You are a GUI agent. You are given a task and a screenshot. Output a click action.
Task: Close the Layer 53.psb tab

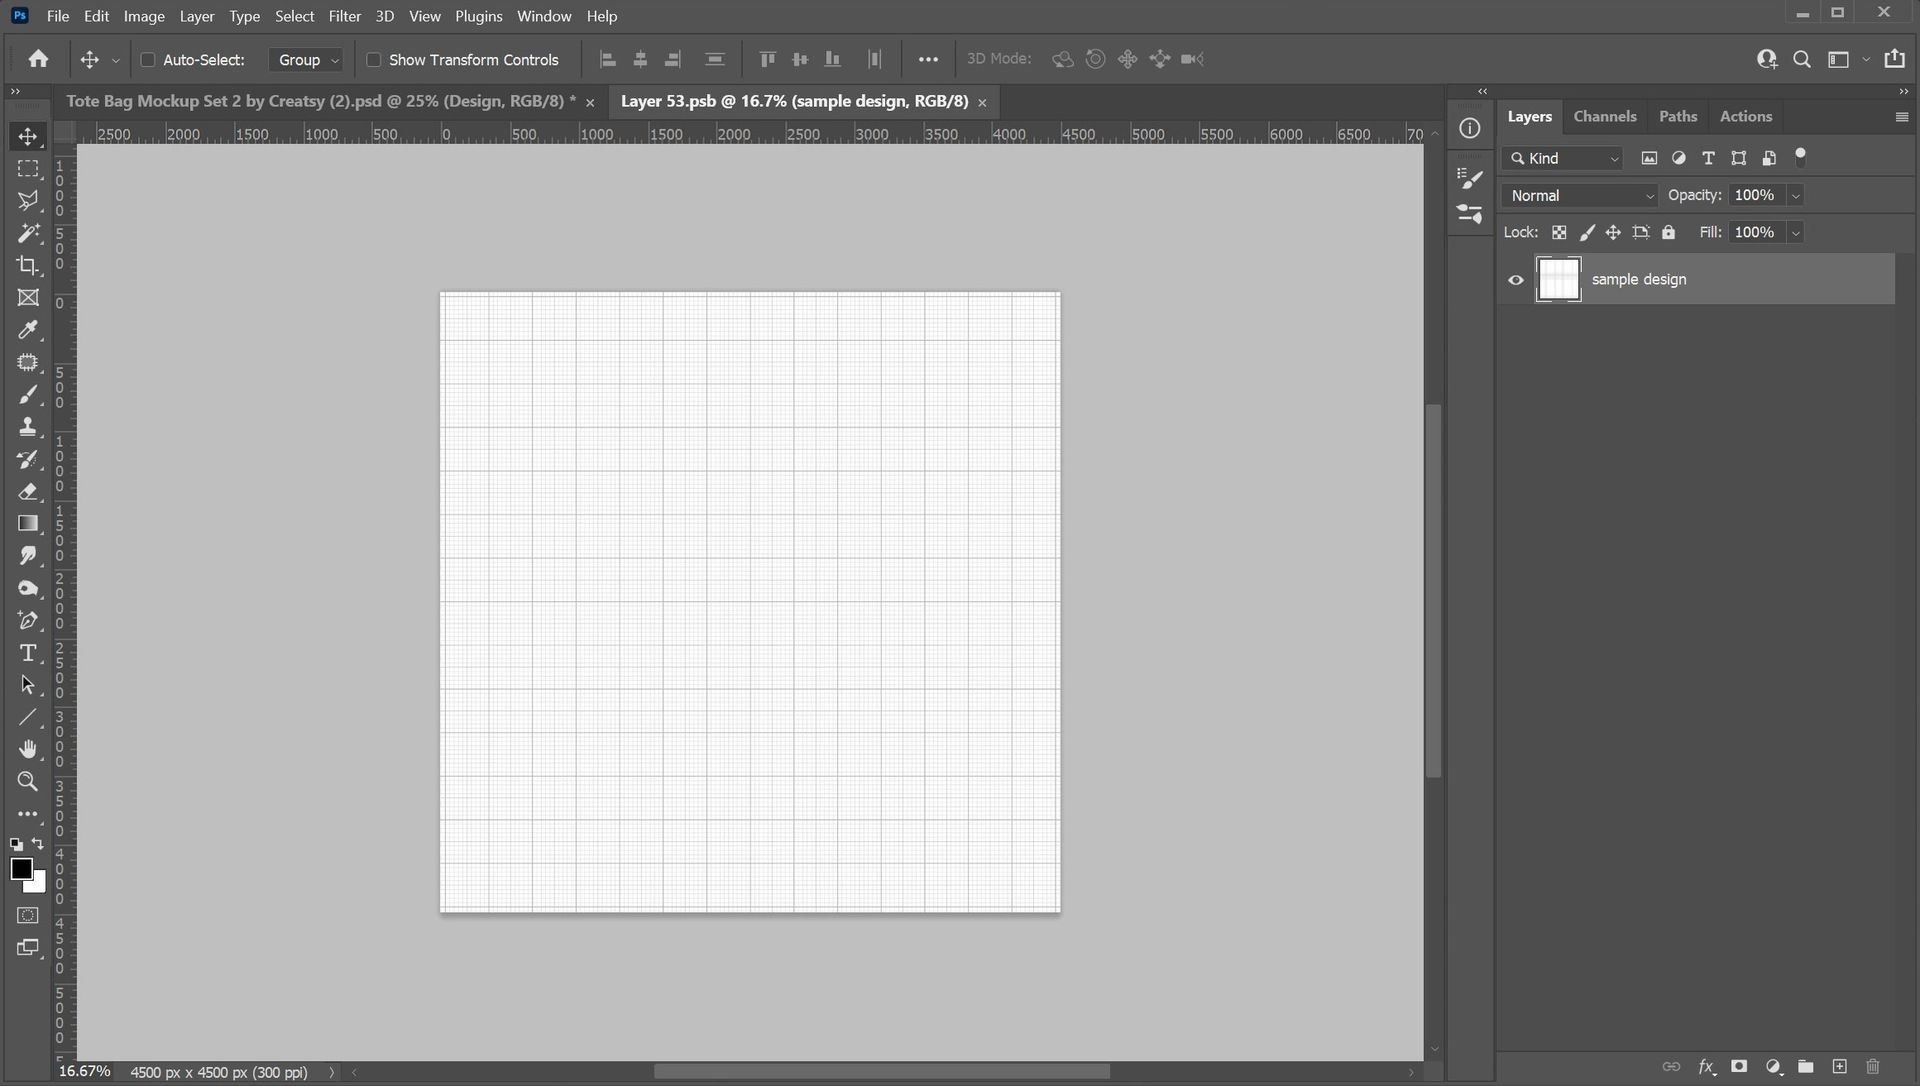point(982,102)
